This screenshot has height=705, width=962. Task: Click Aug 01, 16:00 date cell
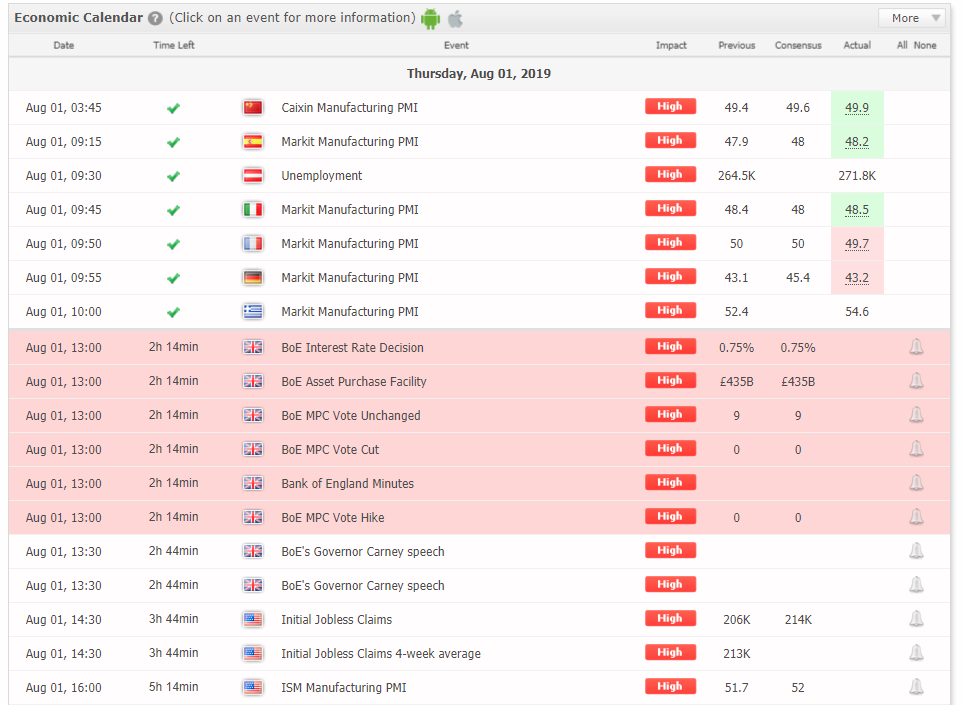tap(64, 688)
